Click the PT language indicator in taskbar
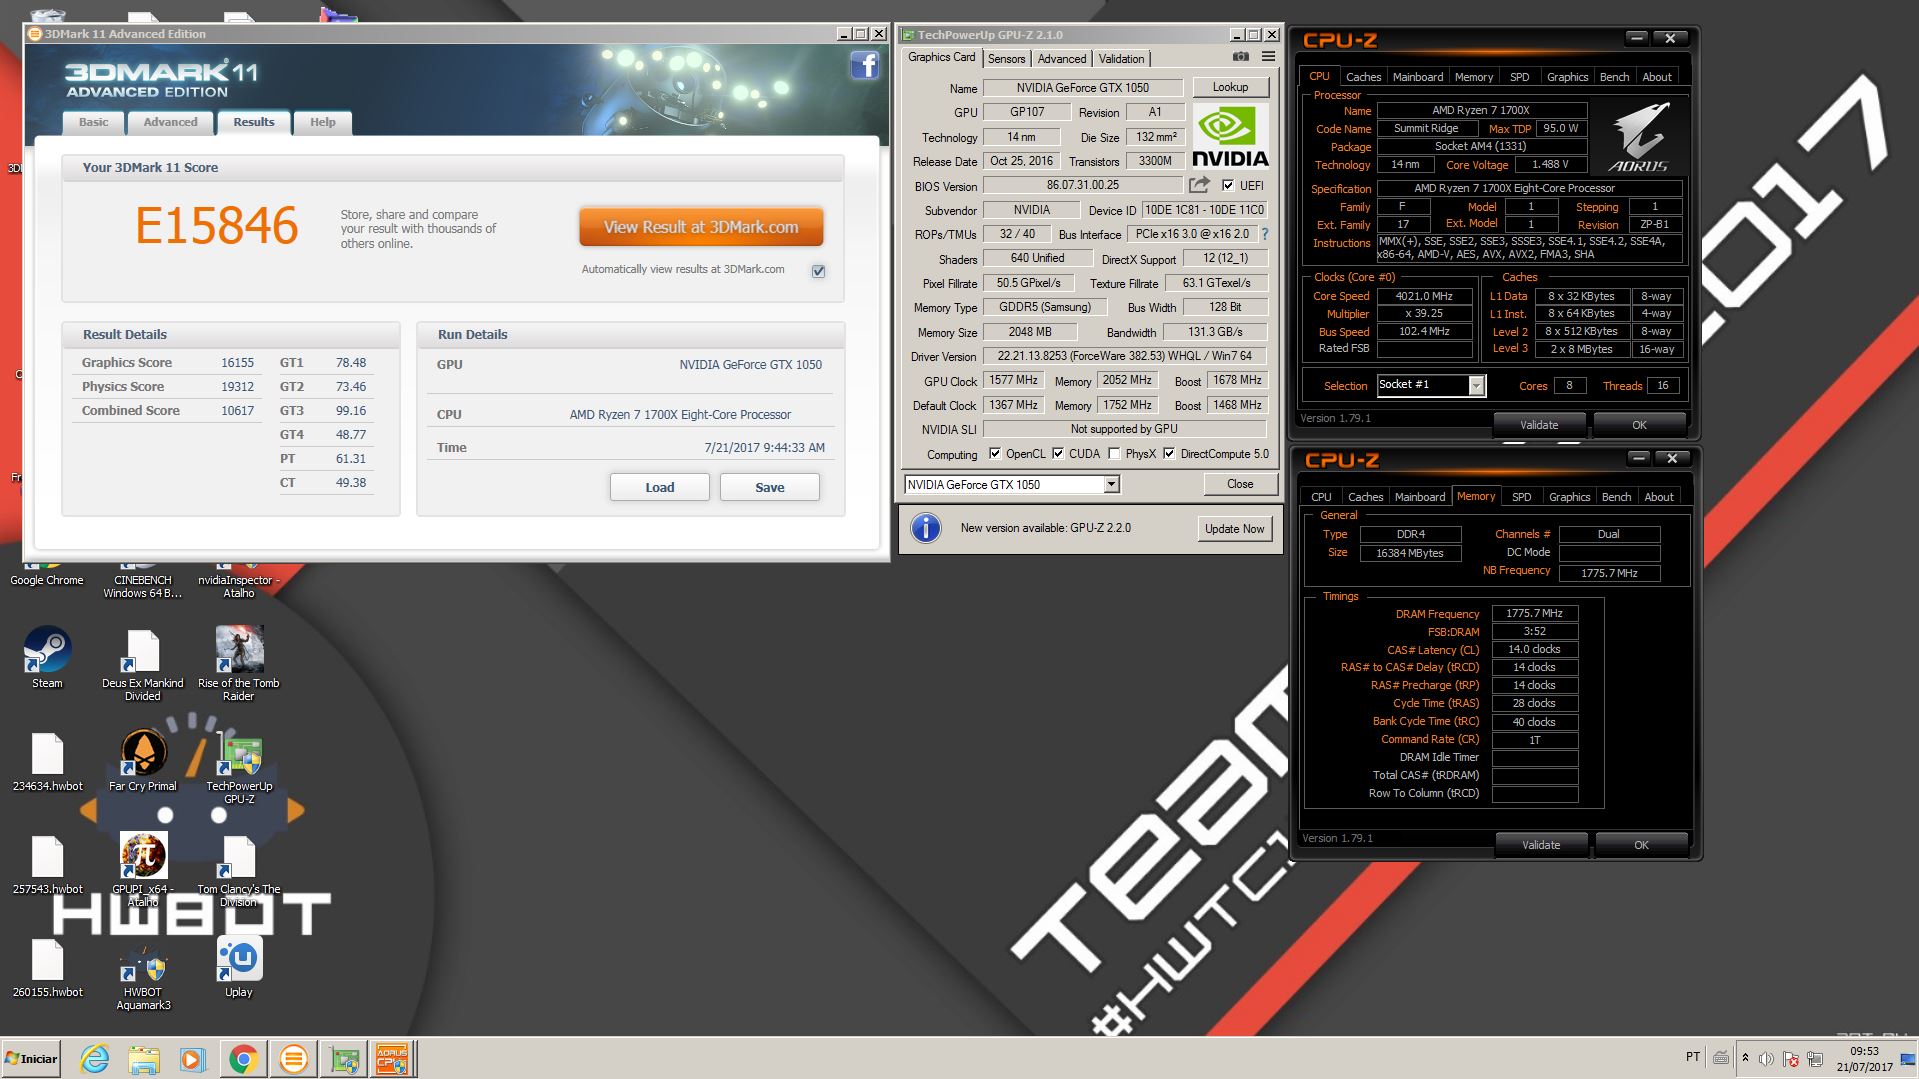 pos(1692,1057)
